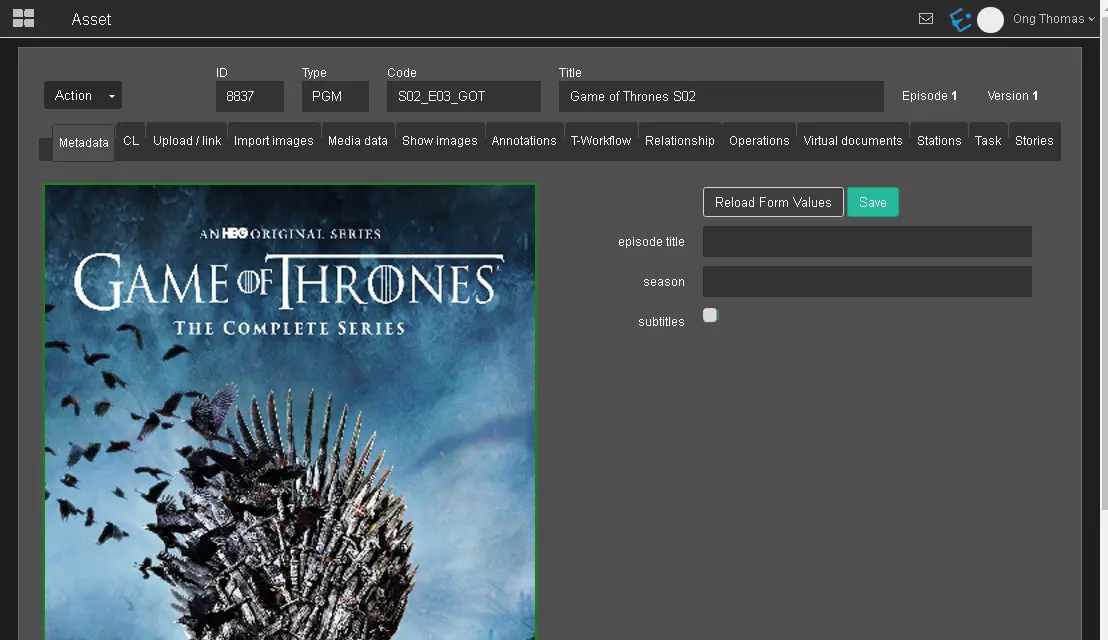Focus the season input field
Viewport: 1108px width, 640px height.
pyautogui.click(x=867, y=282)
